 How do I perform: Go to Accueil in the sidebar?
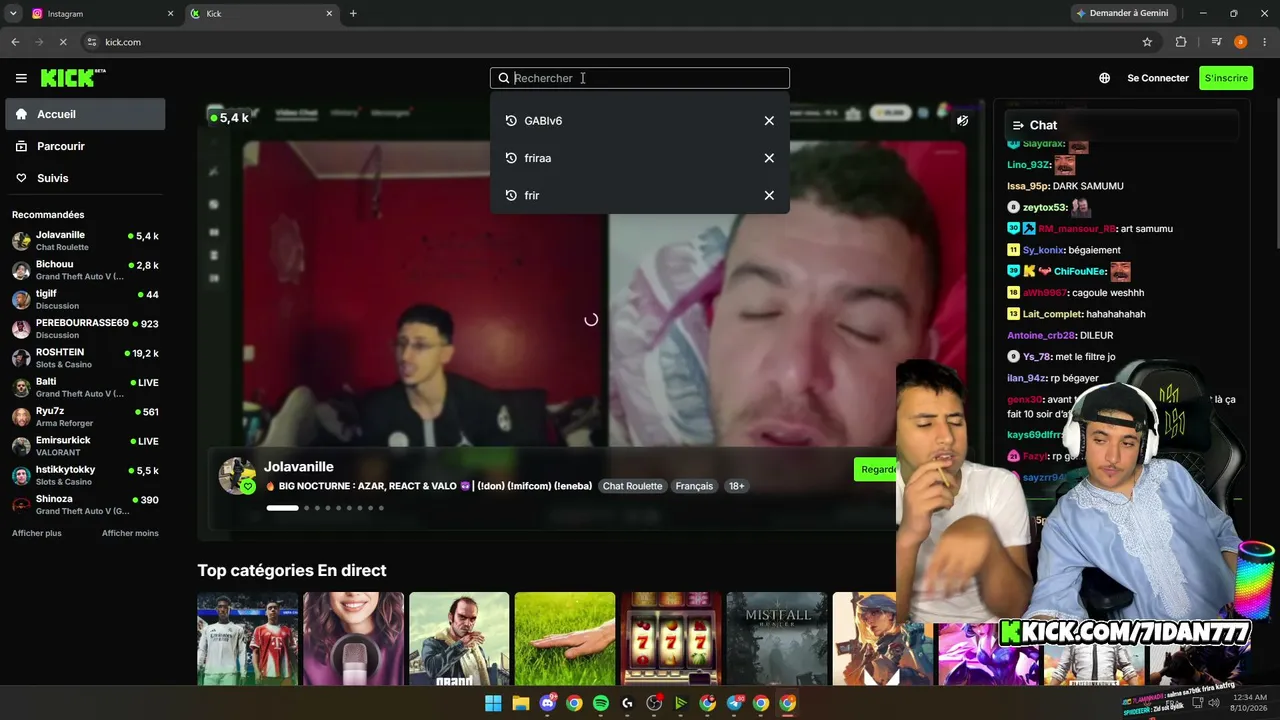(85, 114)
